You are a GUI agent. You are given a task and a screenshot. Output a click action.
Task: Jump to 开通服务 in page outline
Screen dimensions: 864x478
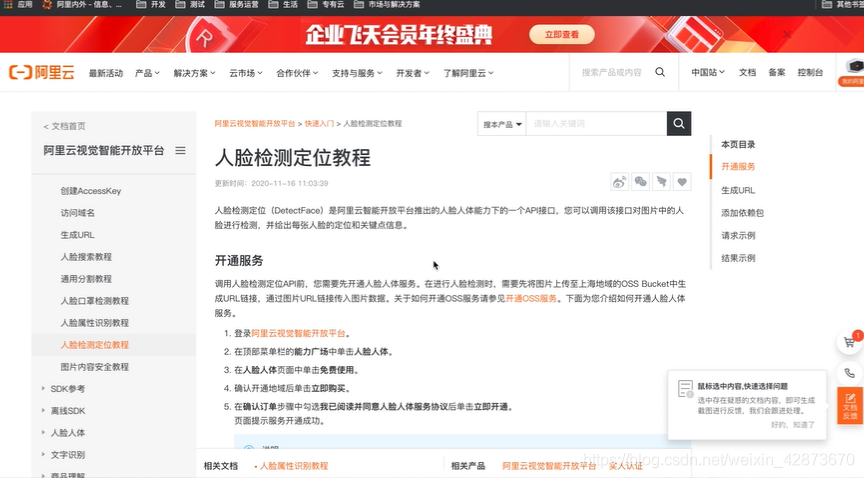click(738, 167)
